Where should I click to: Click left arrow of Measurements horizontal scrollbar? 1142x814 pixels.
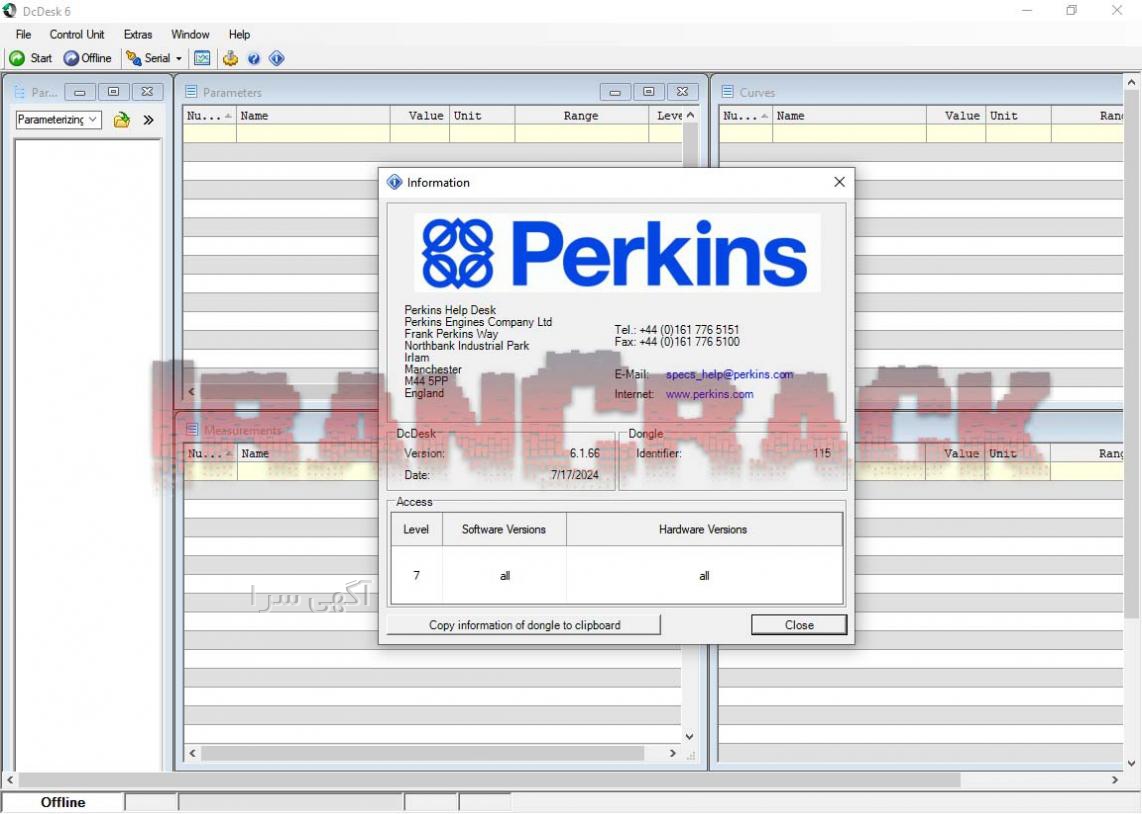(192, 754)
